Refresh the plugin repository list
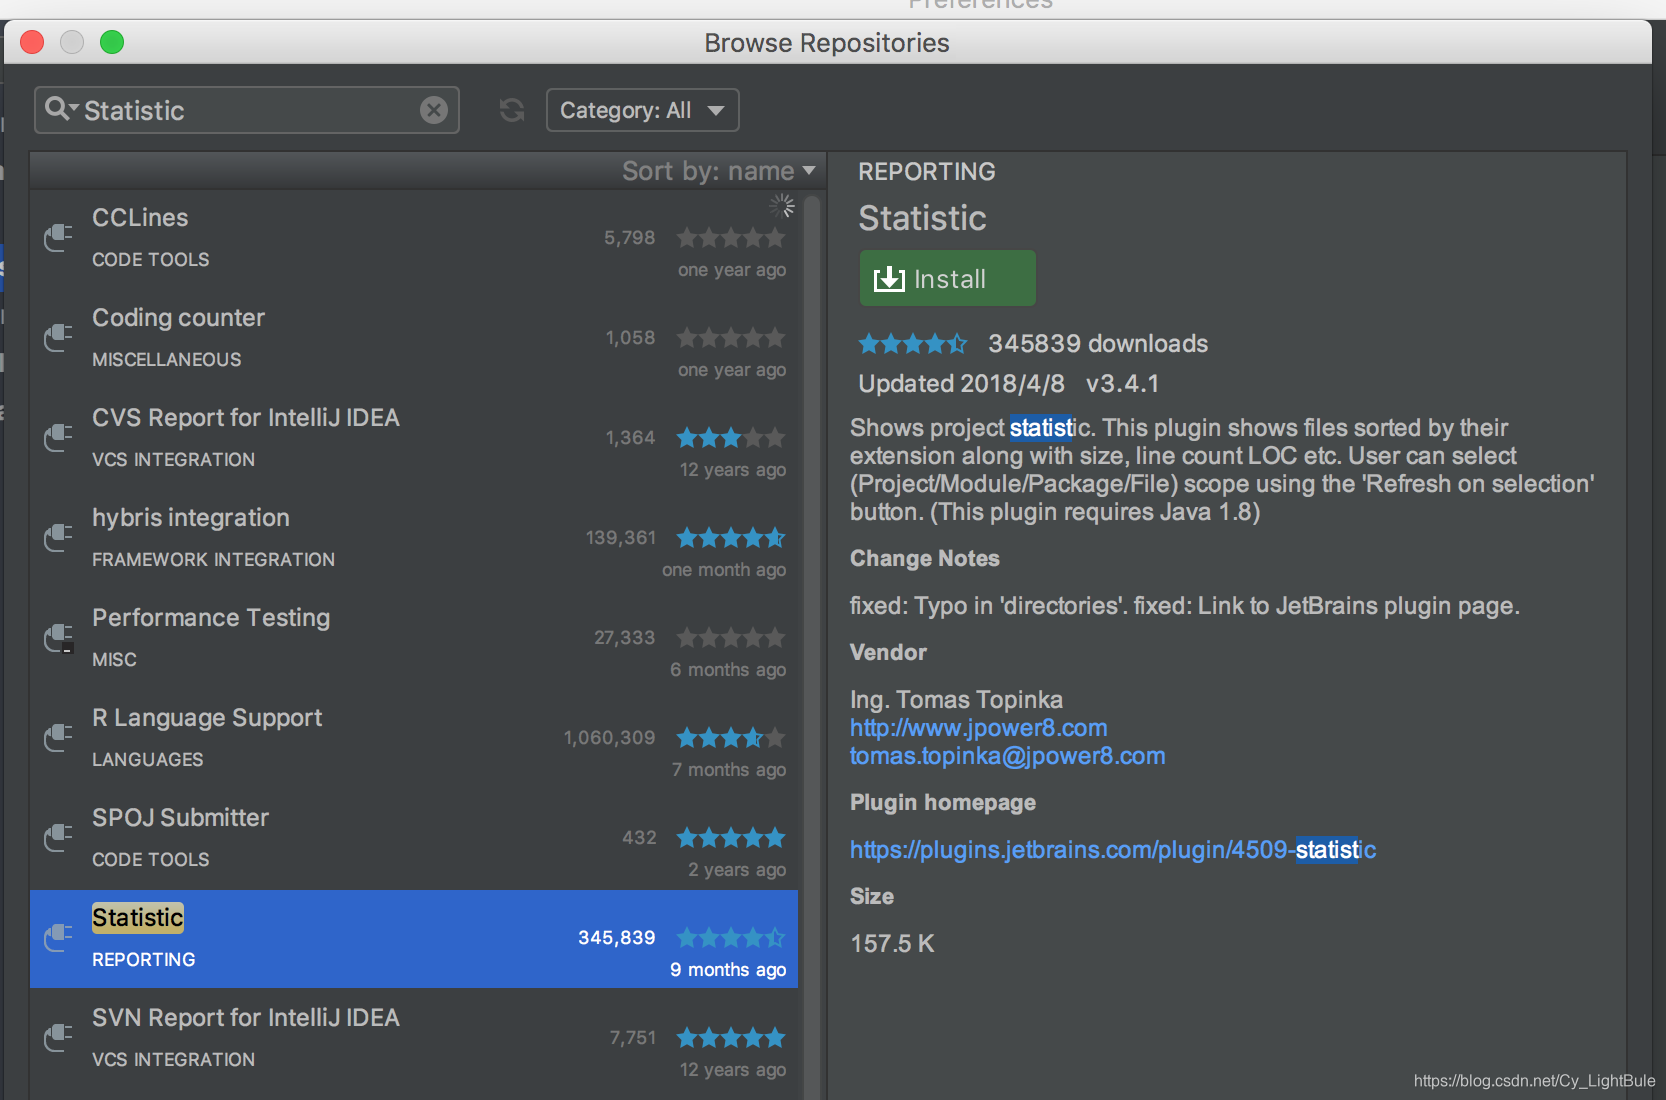Image resolution: width=1666 pixels, height=1100 pixels. [x=512, y=110]
